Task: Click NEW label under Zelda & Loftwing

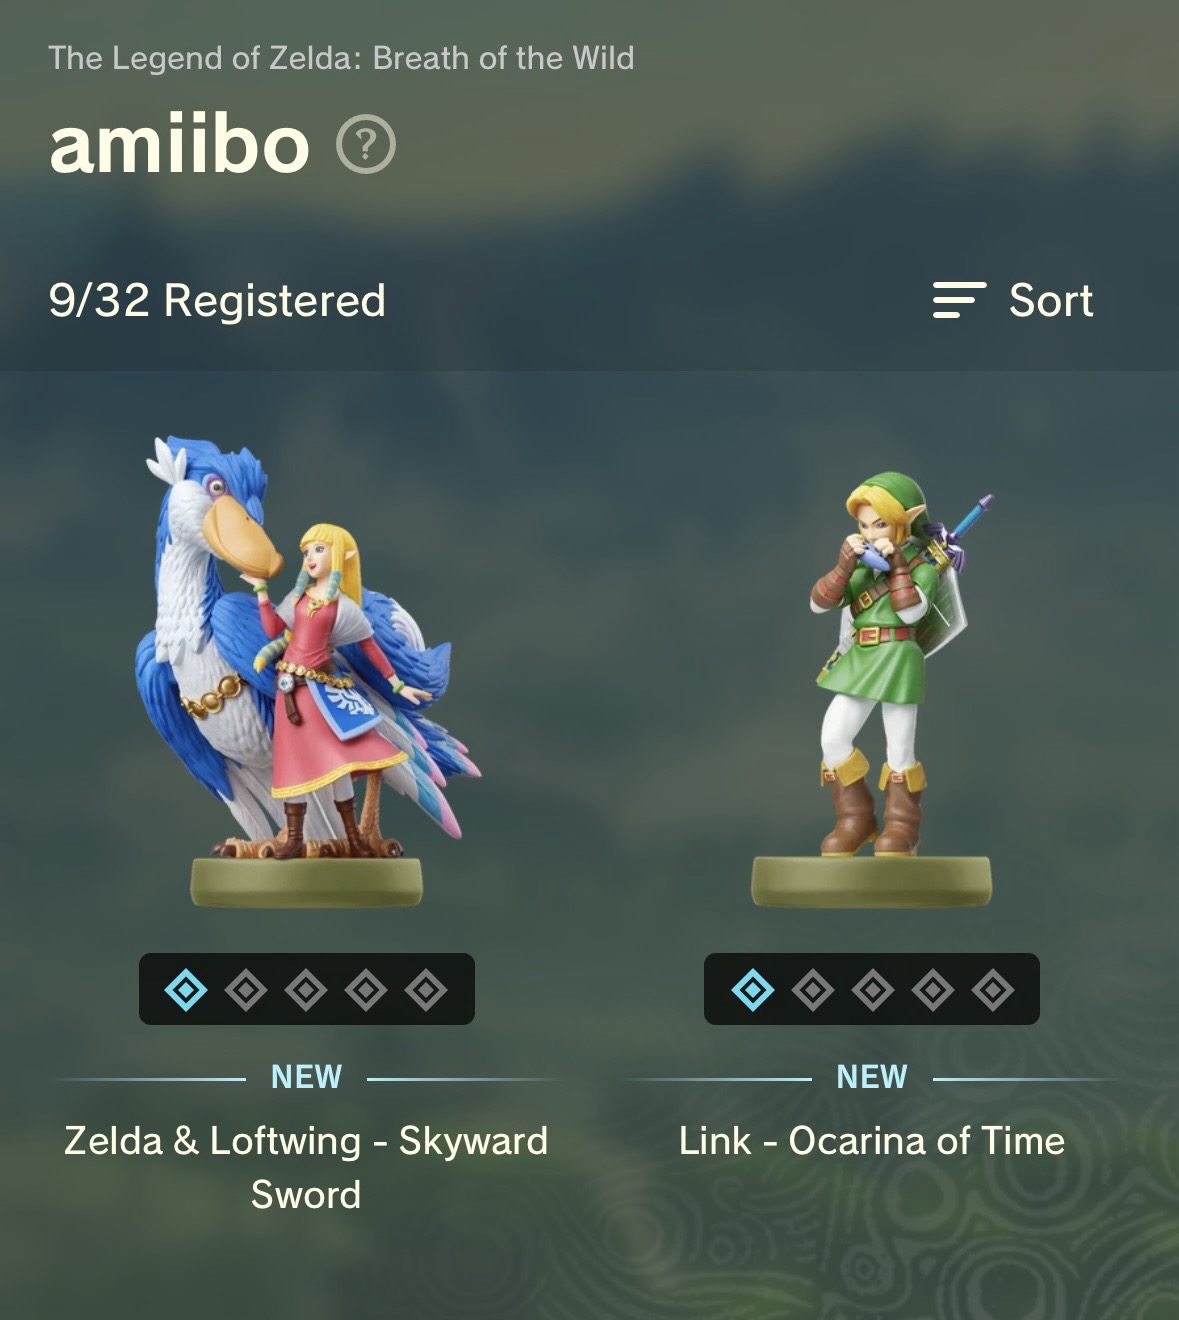Action: (306, 1077)
